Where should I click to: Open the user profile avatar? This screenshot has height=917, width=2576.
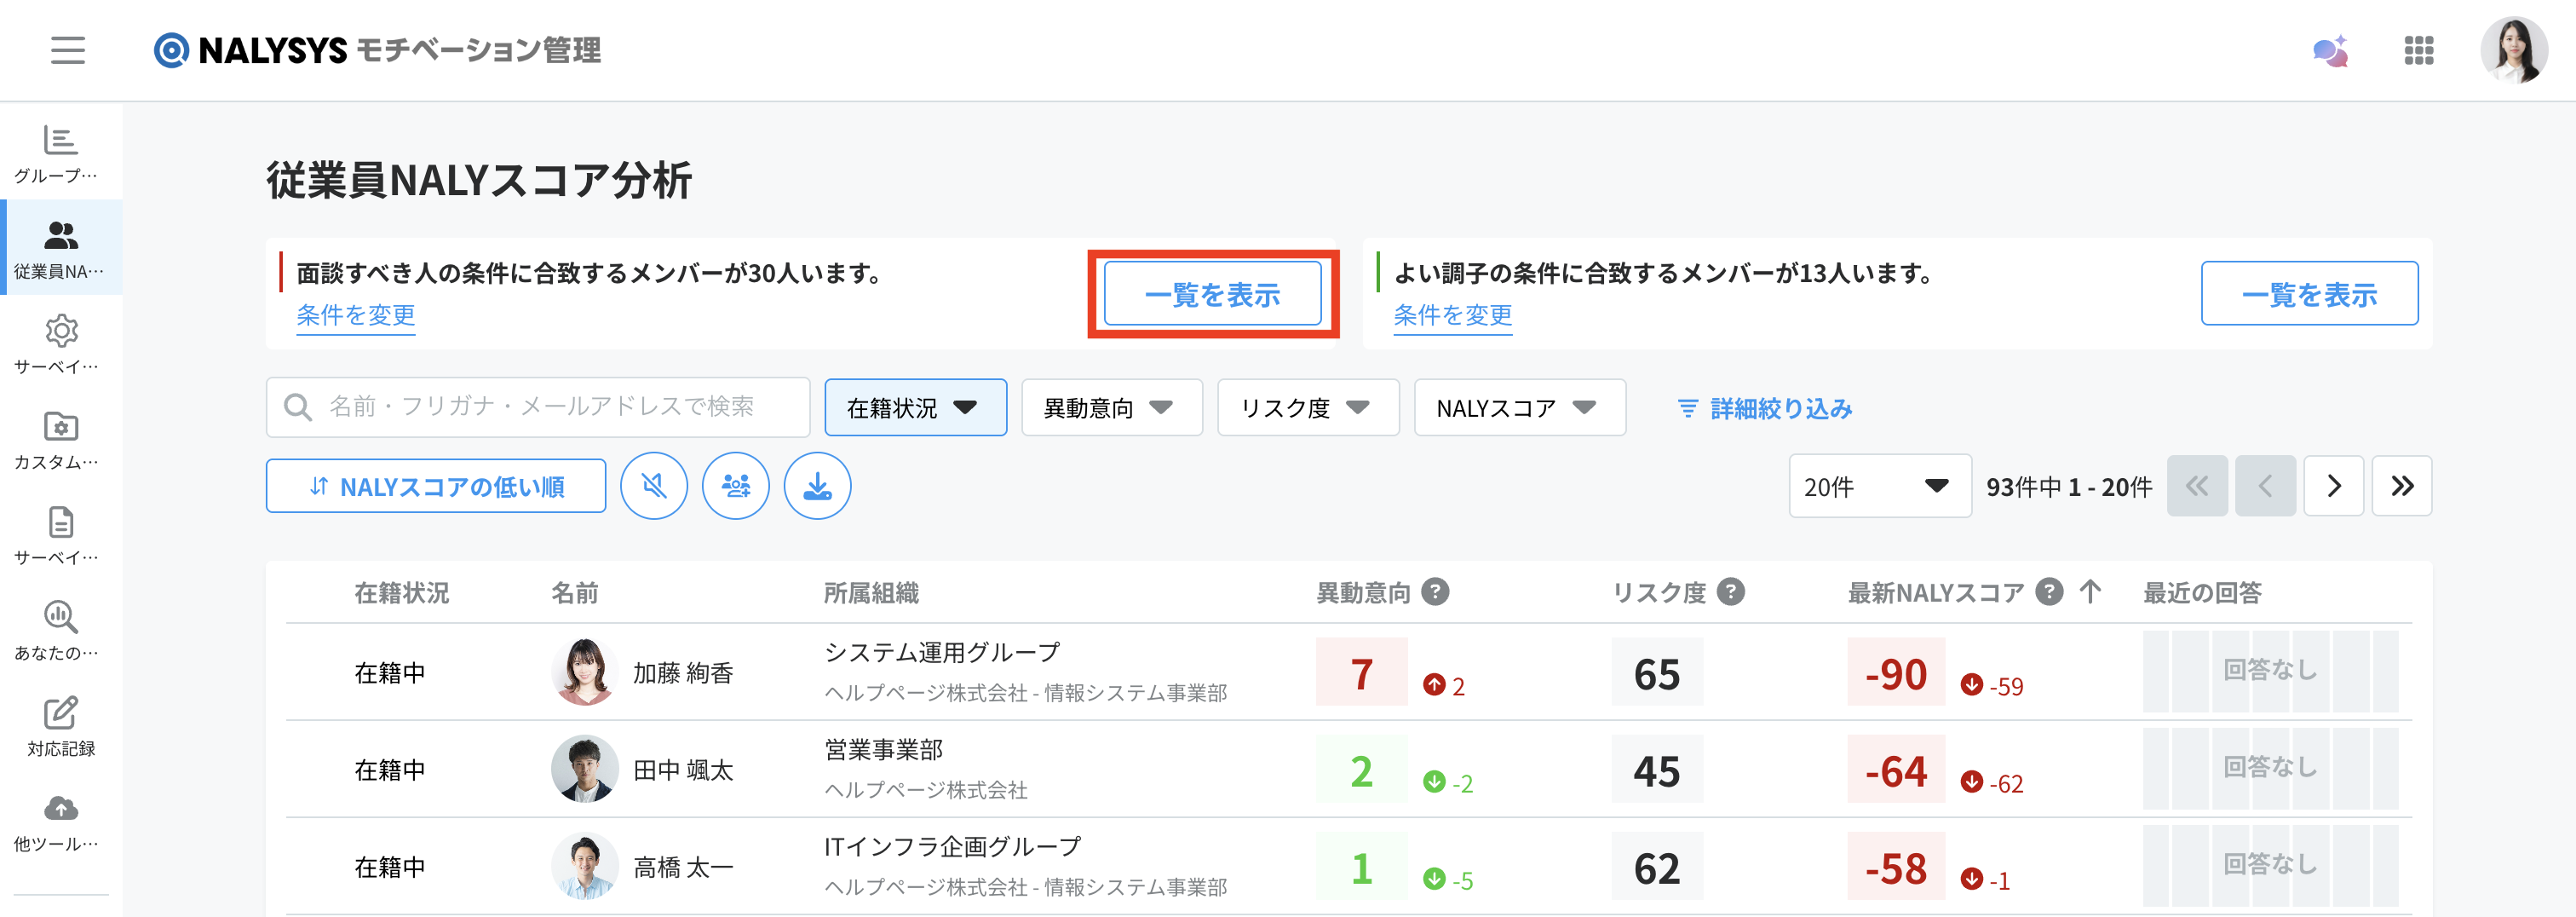(2512, 51)
